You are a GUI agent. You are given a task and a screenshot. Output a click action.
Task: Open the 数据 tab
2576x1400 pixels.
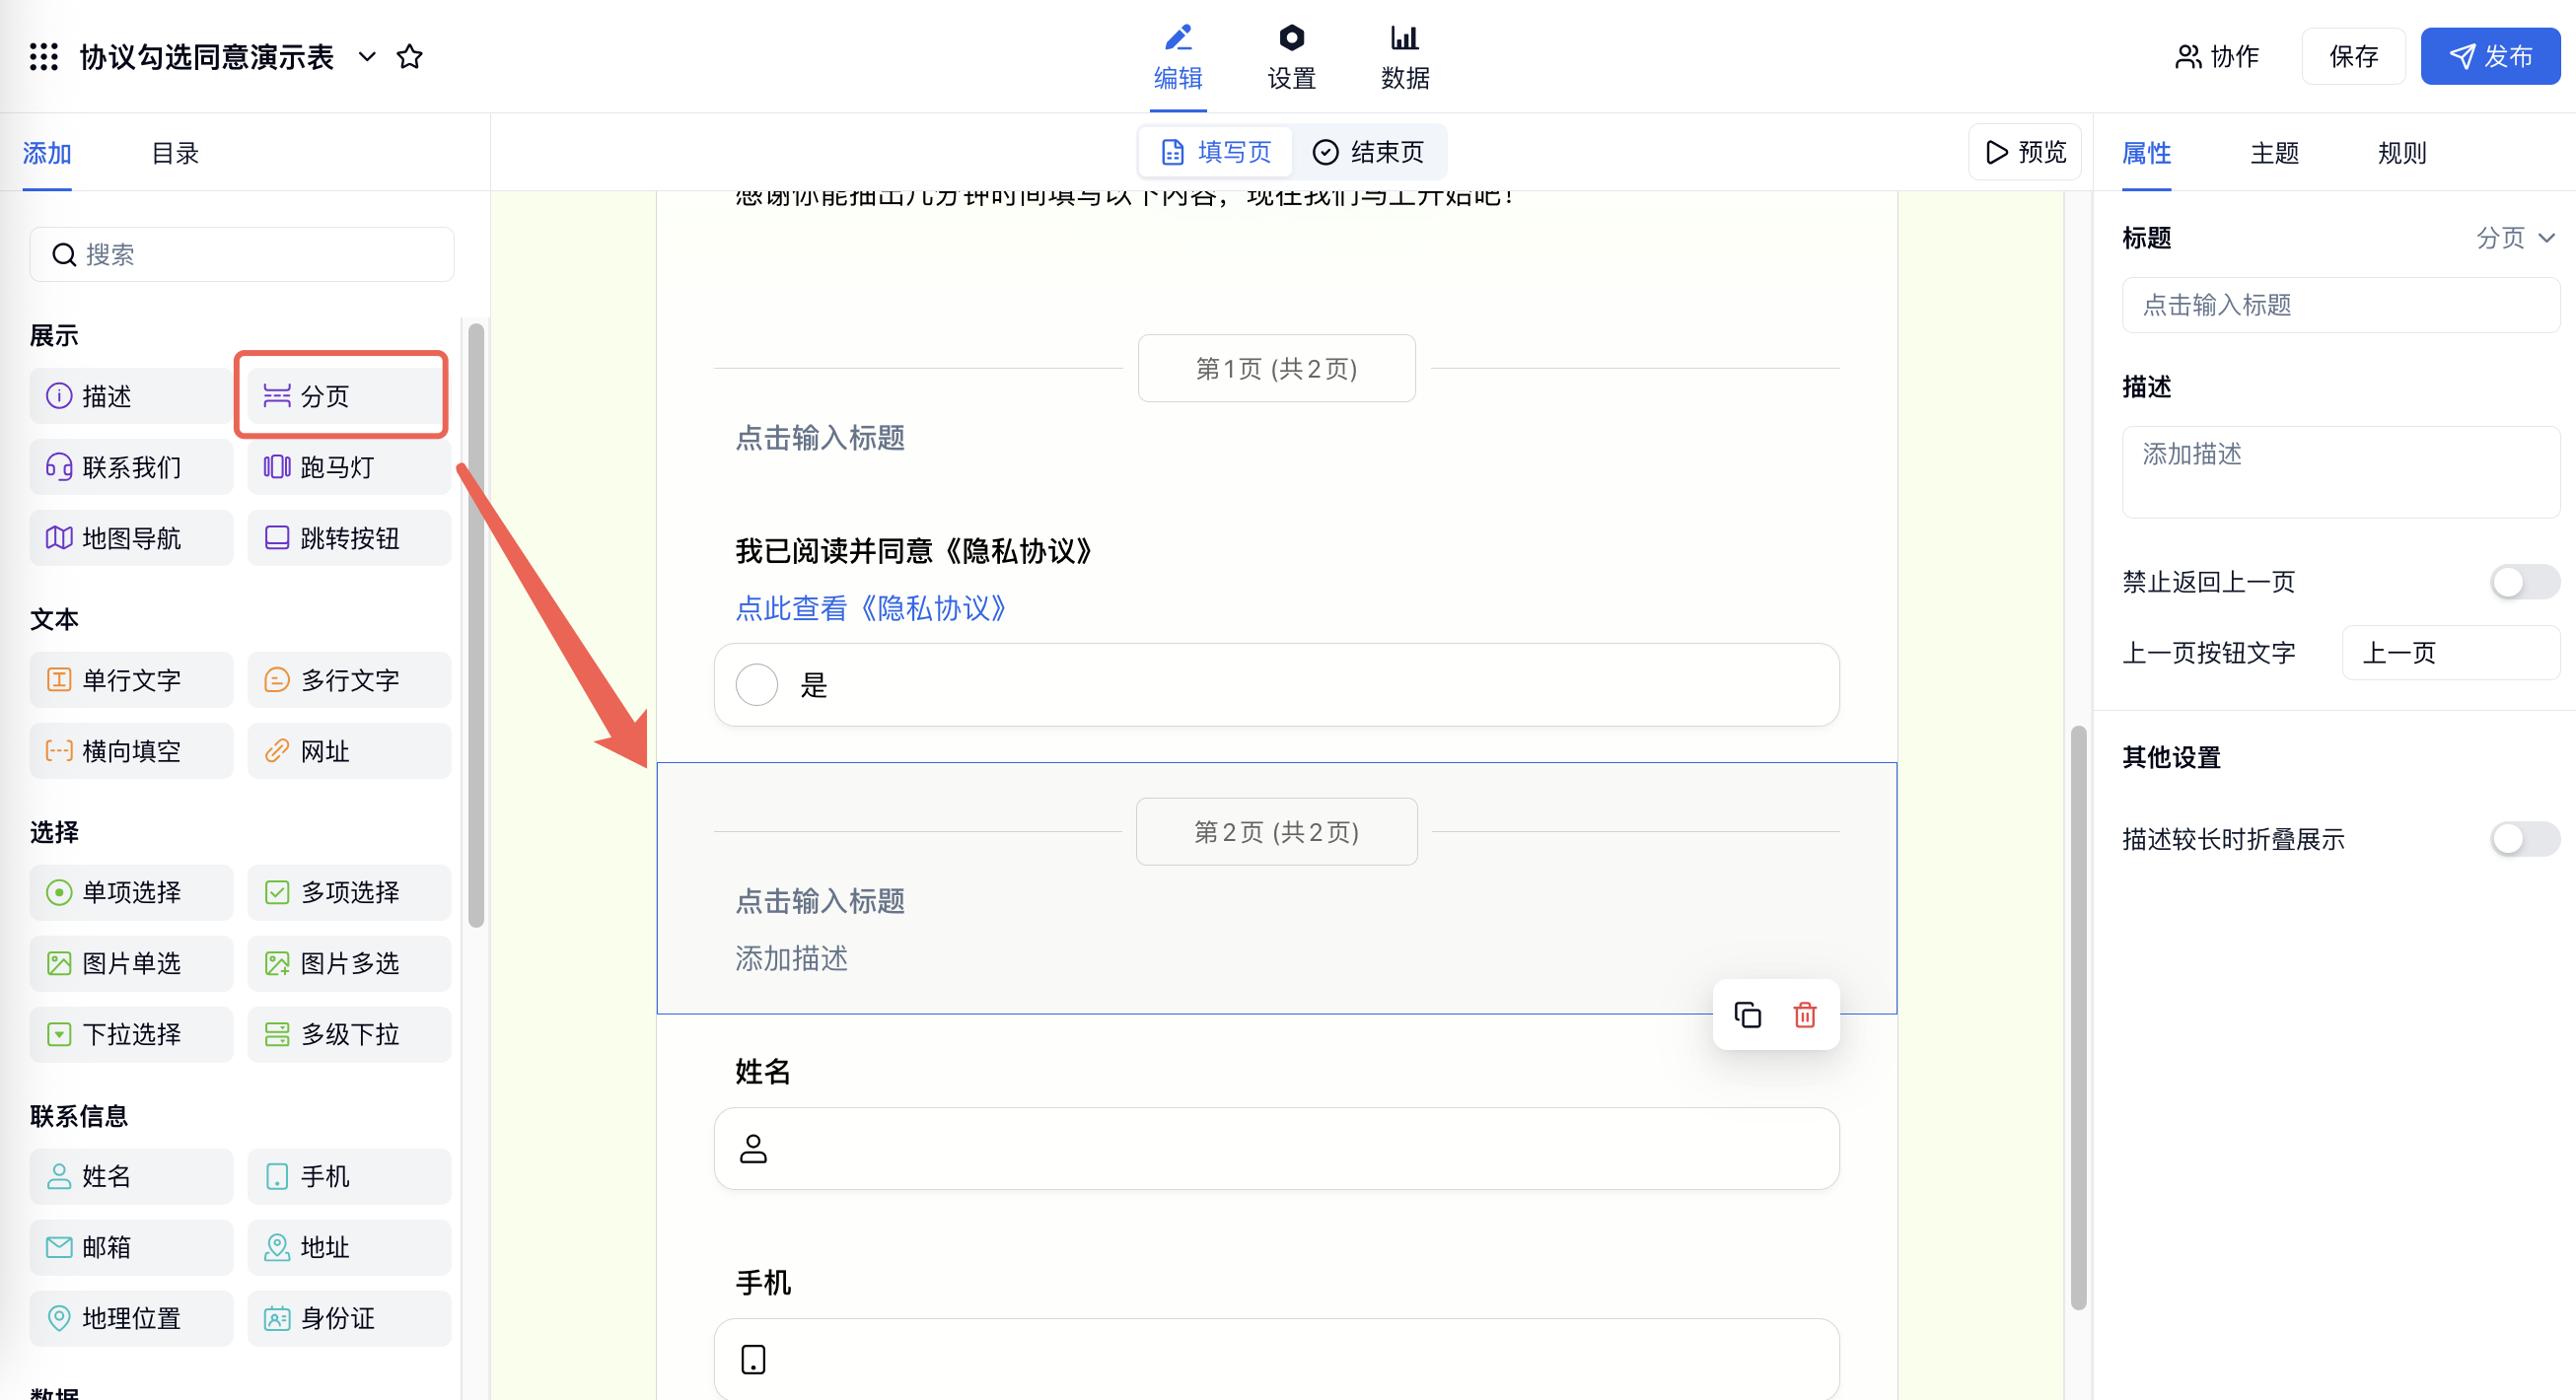[1404, 58]
